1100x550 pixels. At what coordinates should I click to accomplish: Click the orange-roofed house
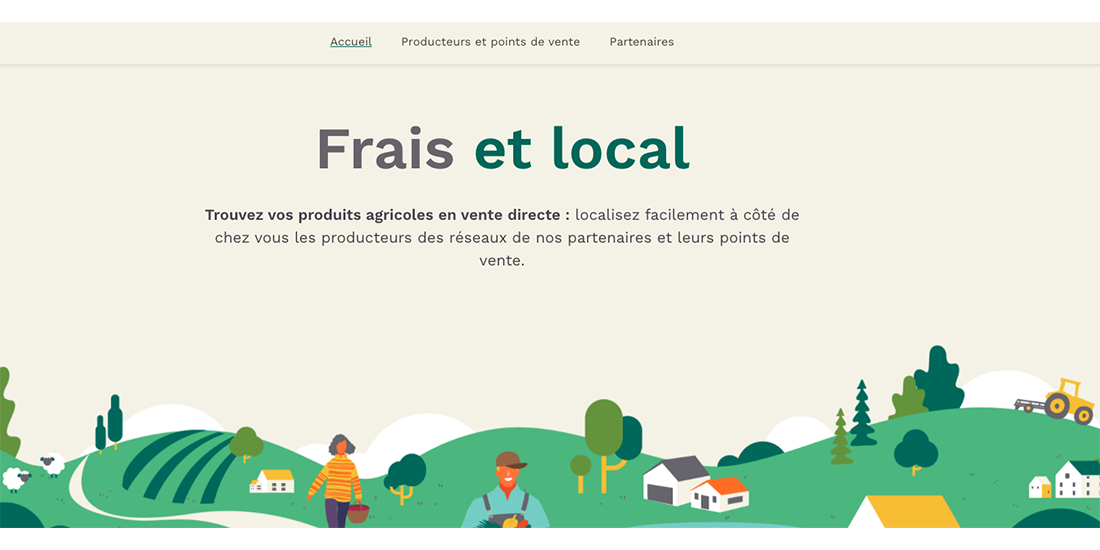[x=721, y=493]
